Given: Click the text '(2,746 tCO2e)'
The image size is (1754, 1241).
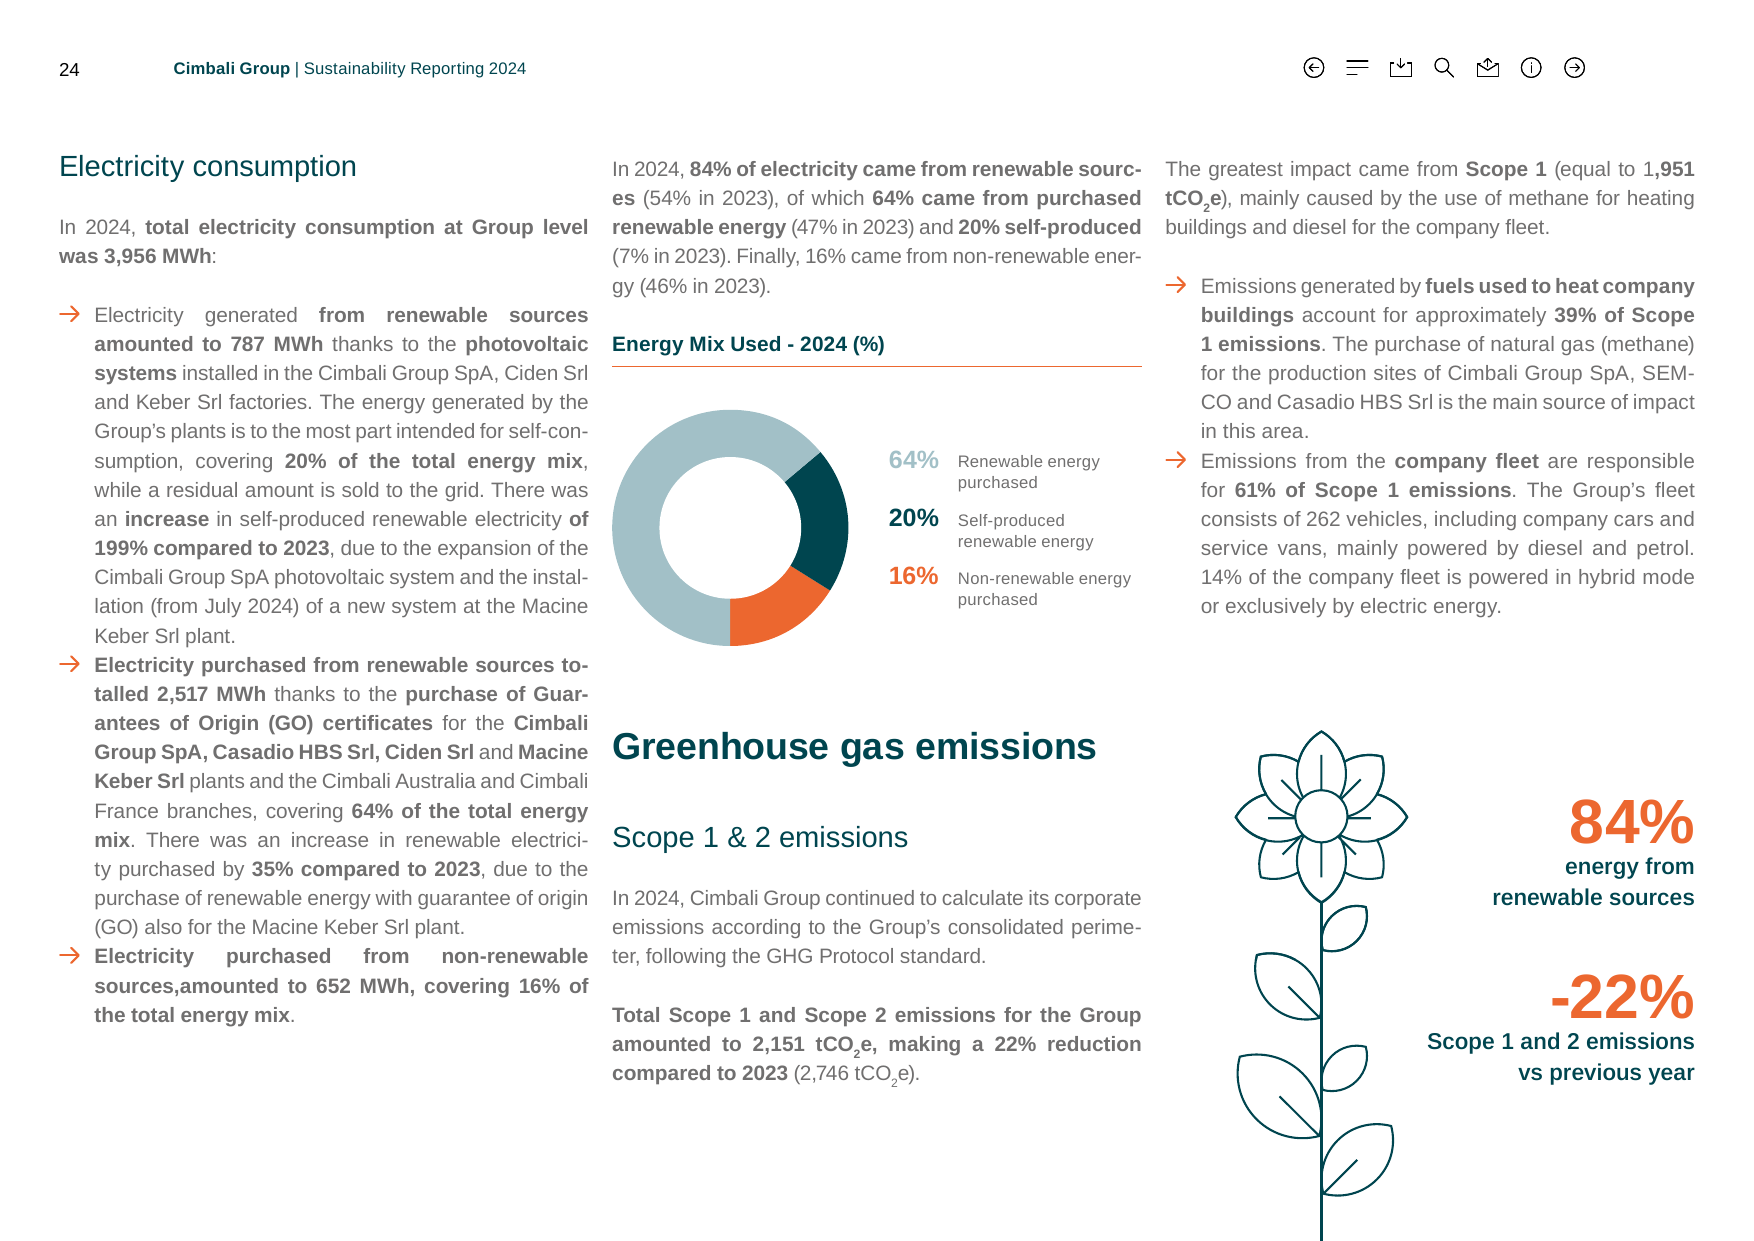Looking at the screenshot, I should pos(856,1074).
